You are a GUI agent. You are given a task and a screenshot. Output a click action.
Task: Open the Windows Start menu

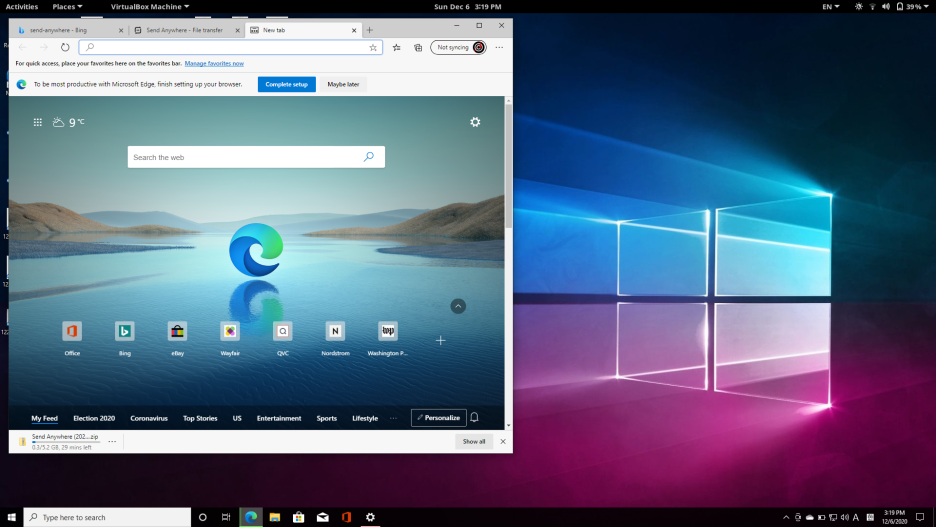(11, 517)
